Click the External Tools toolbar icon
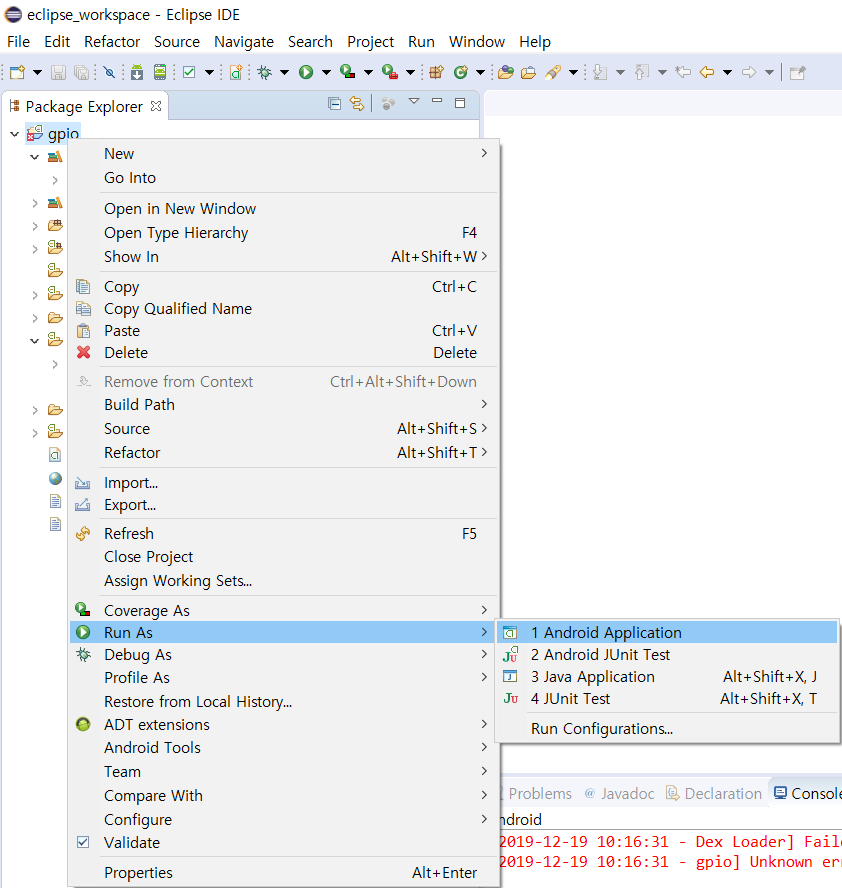 390,72
